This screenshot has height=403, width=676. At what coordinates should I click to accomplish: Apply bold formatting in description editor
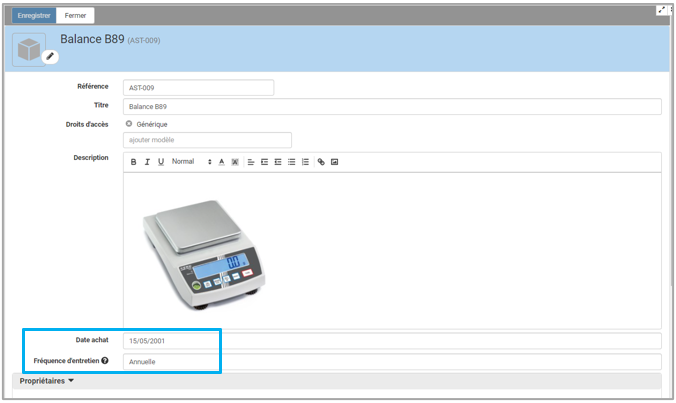point(133,162)
